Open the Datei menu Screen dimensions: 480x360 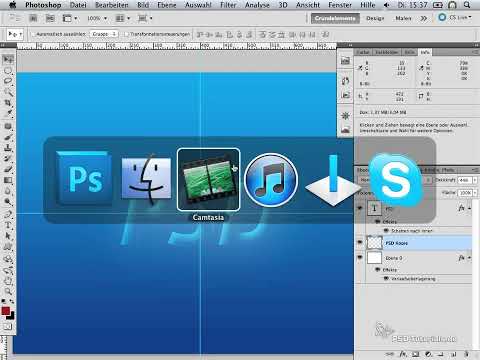pos(78,5)
